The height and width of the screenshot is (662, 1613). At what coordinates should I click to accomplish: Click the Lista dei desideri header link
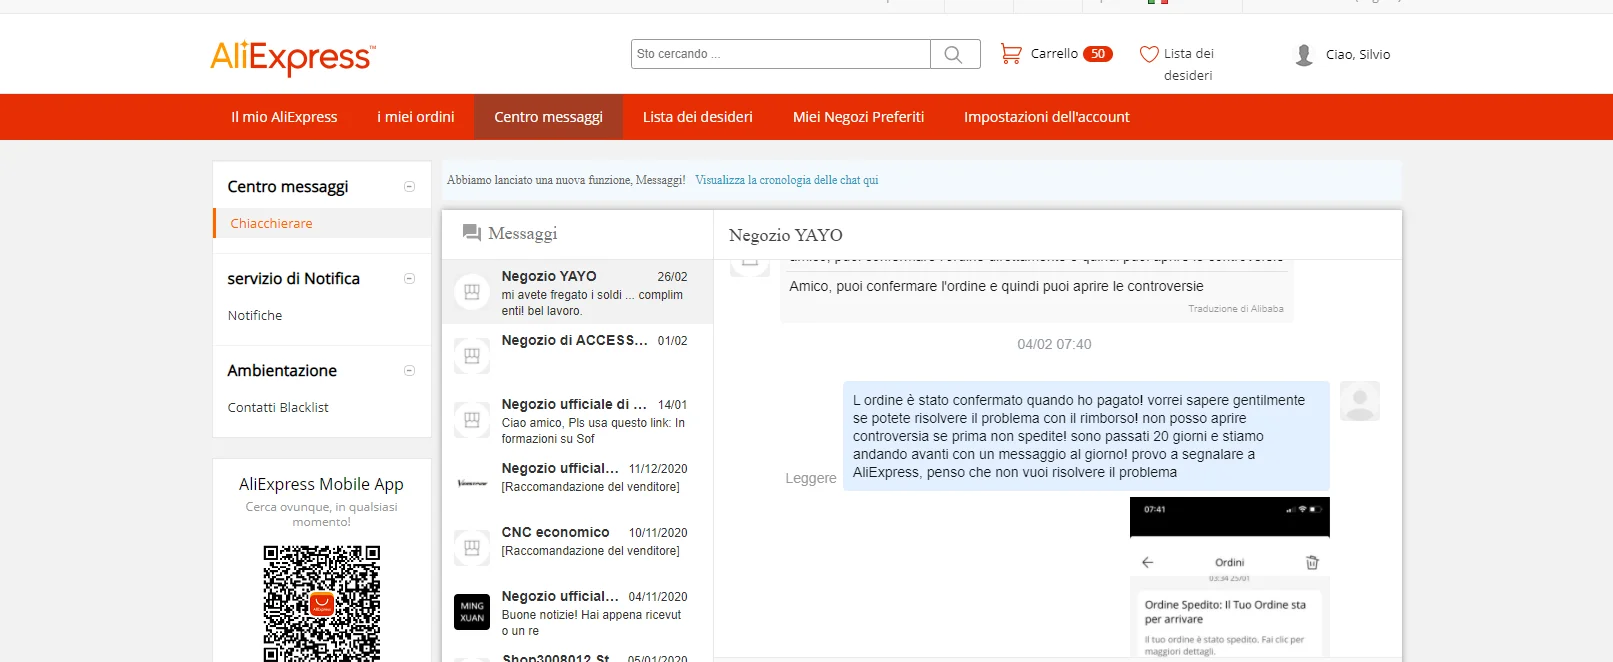1188,64
